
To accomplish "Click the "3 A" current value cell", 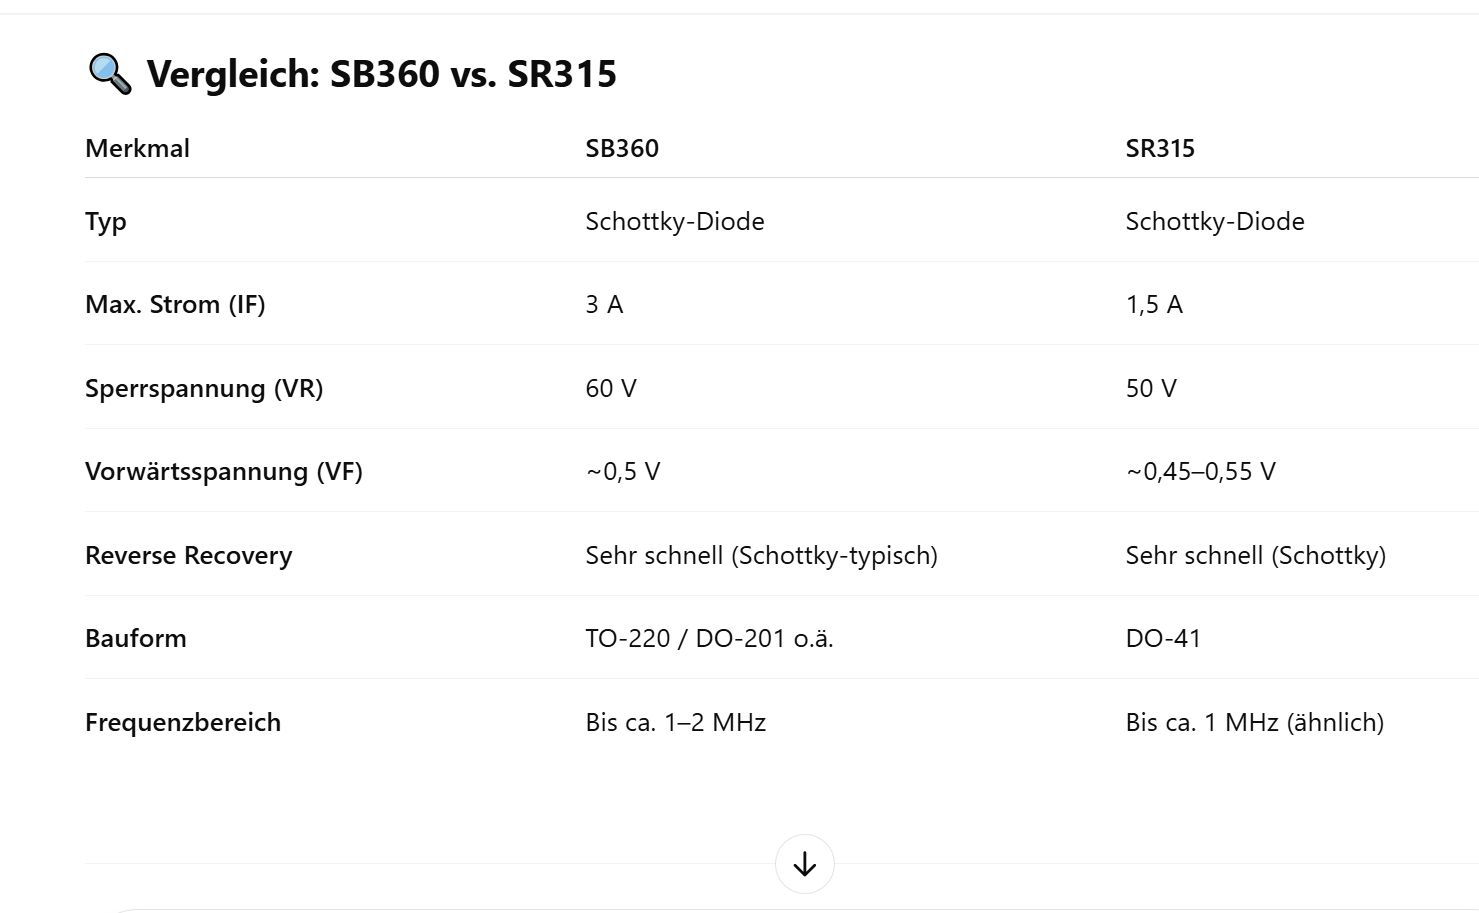I will pyautogui.click(x=604, y=305).
